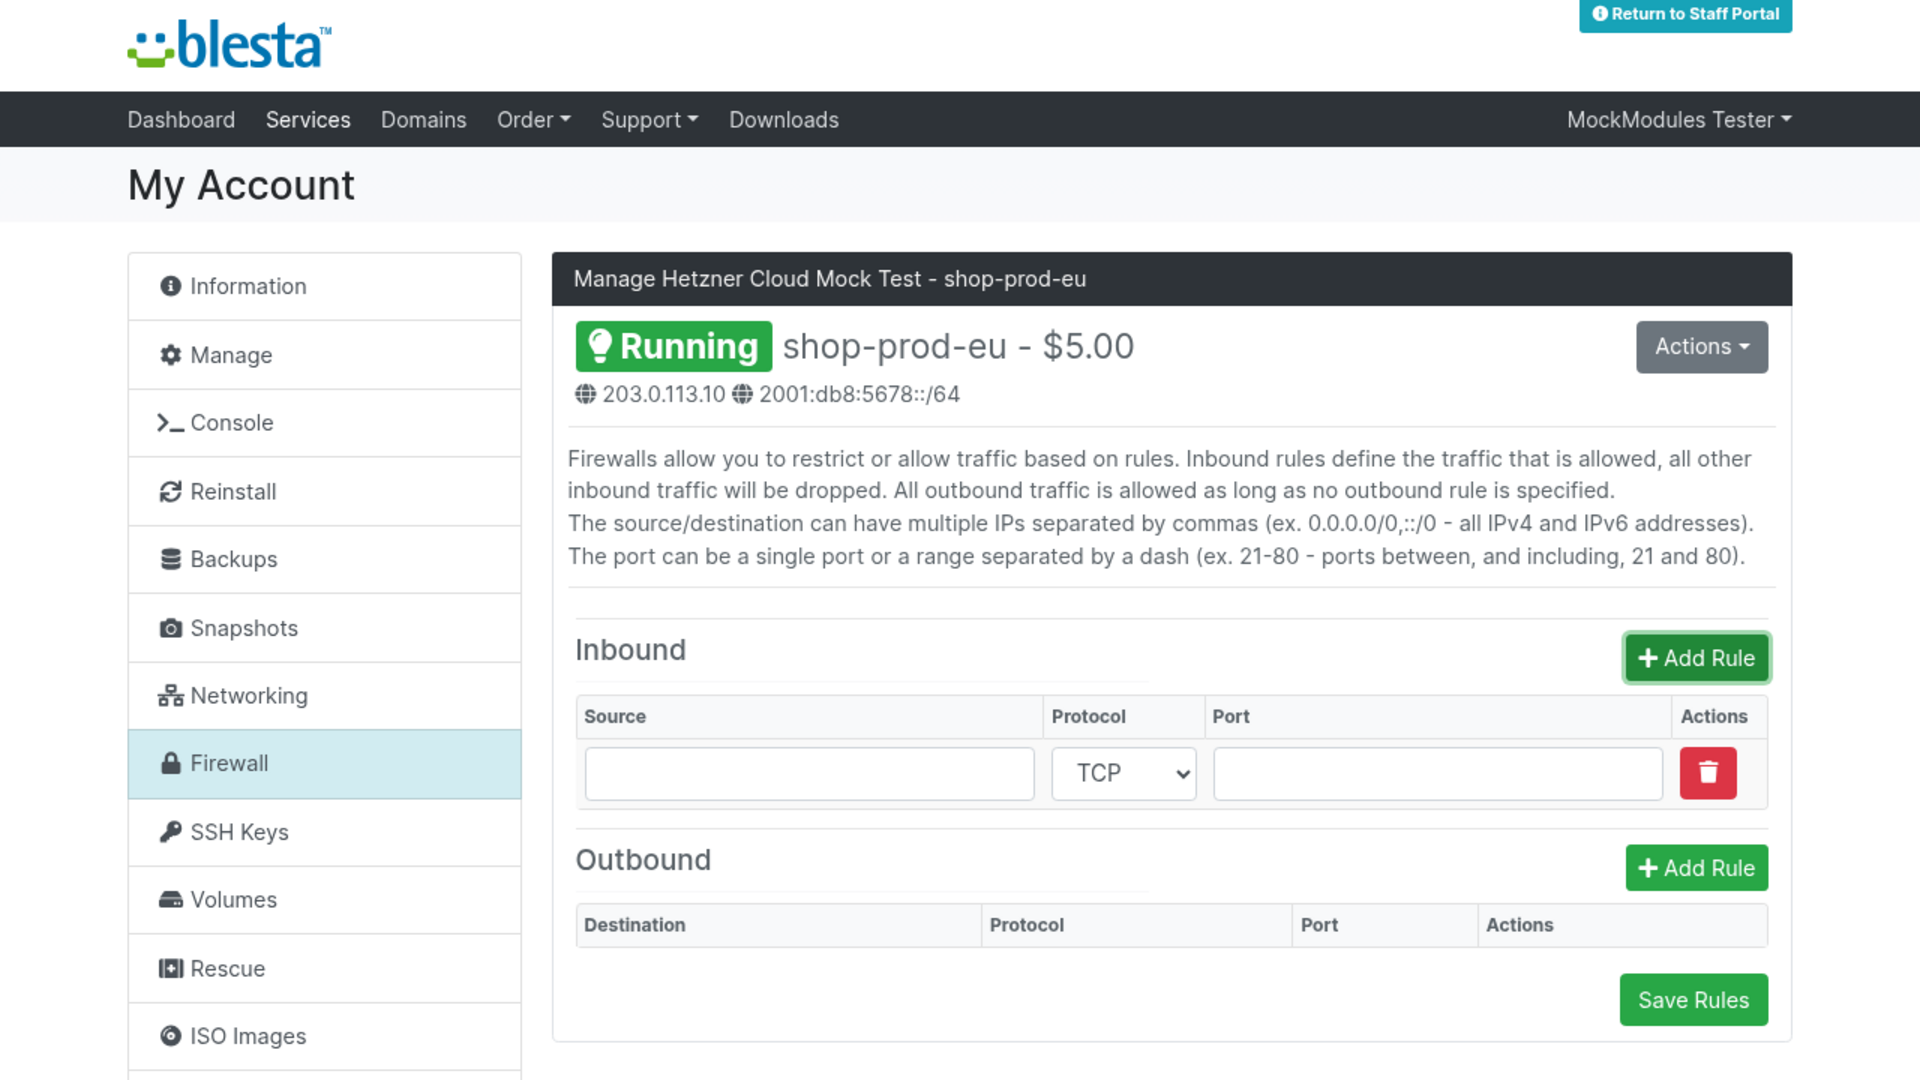Open the Reinstall sidebar tab
This screenshot has width=1920, height=1080.
(325, 492)
